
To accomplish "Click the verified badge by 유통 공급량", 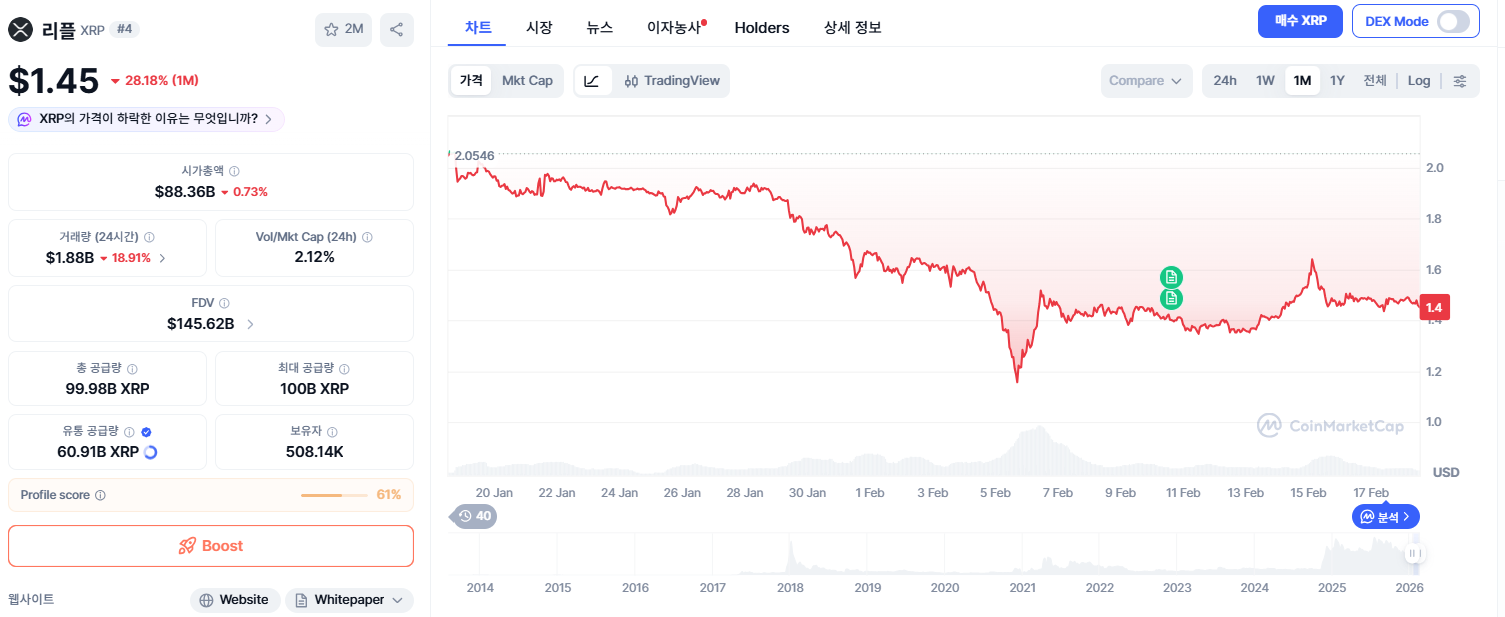I will 146,432.
